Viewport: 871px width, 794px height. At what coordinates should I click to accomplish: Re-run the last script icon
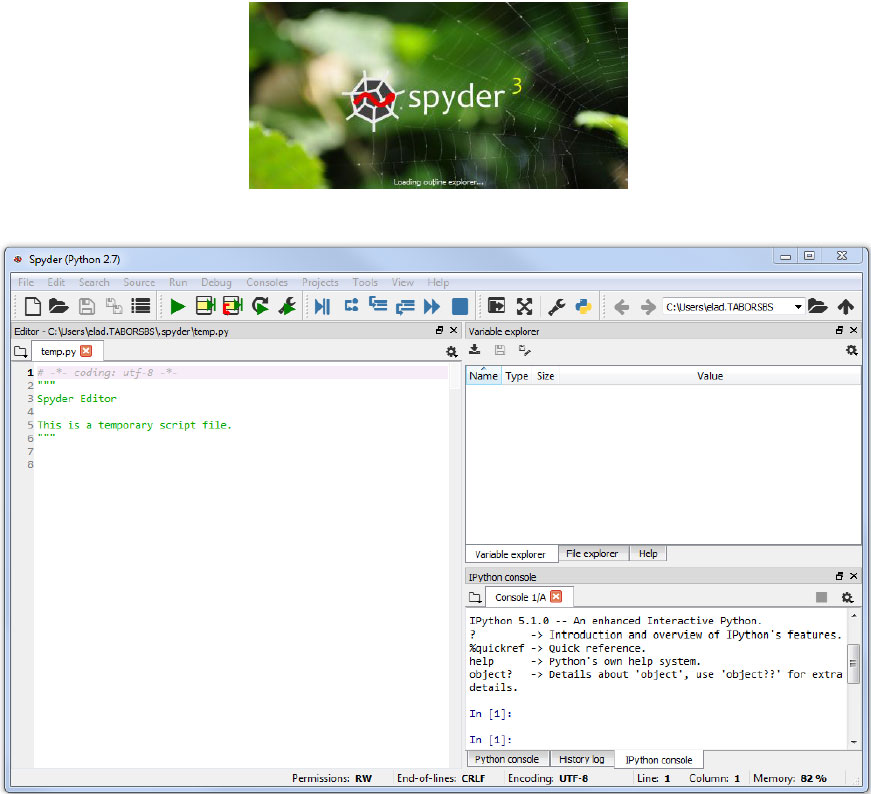pos(260,306)
